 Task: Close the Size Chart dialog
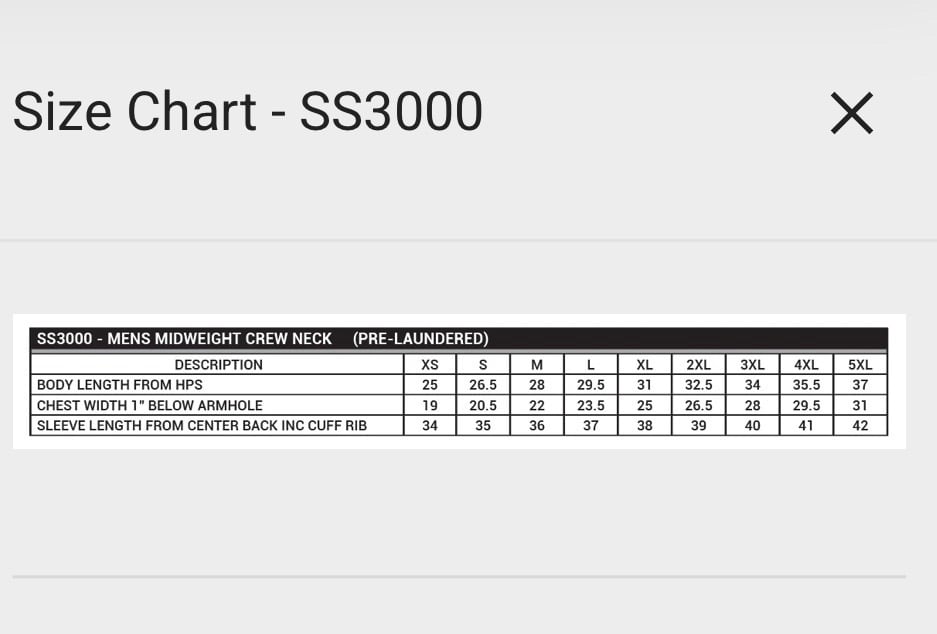852,113
